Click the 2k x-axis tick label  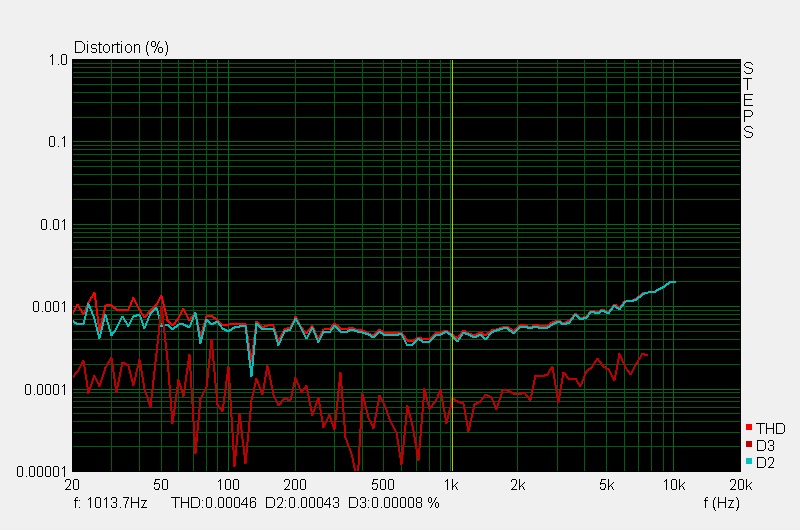point(518,485)
